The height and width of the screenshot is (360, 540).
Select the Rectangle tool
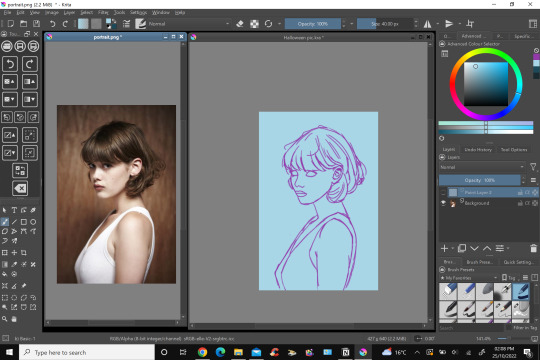click(x=24, y=222)
